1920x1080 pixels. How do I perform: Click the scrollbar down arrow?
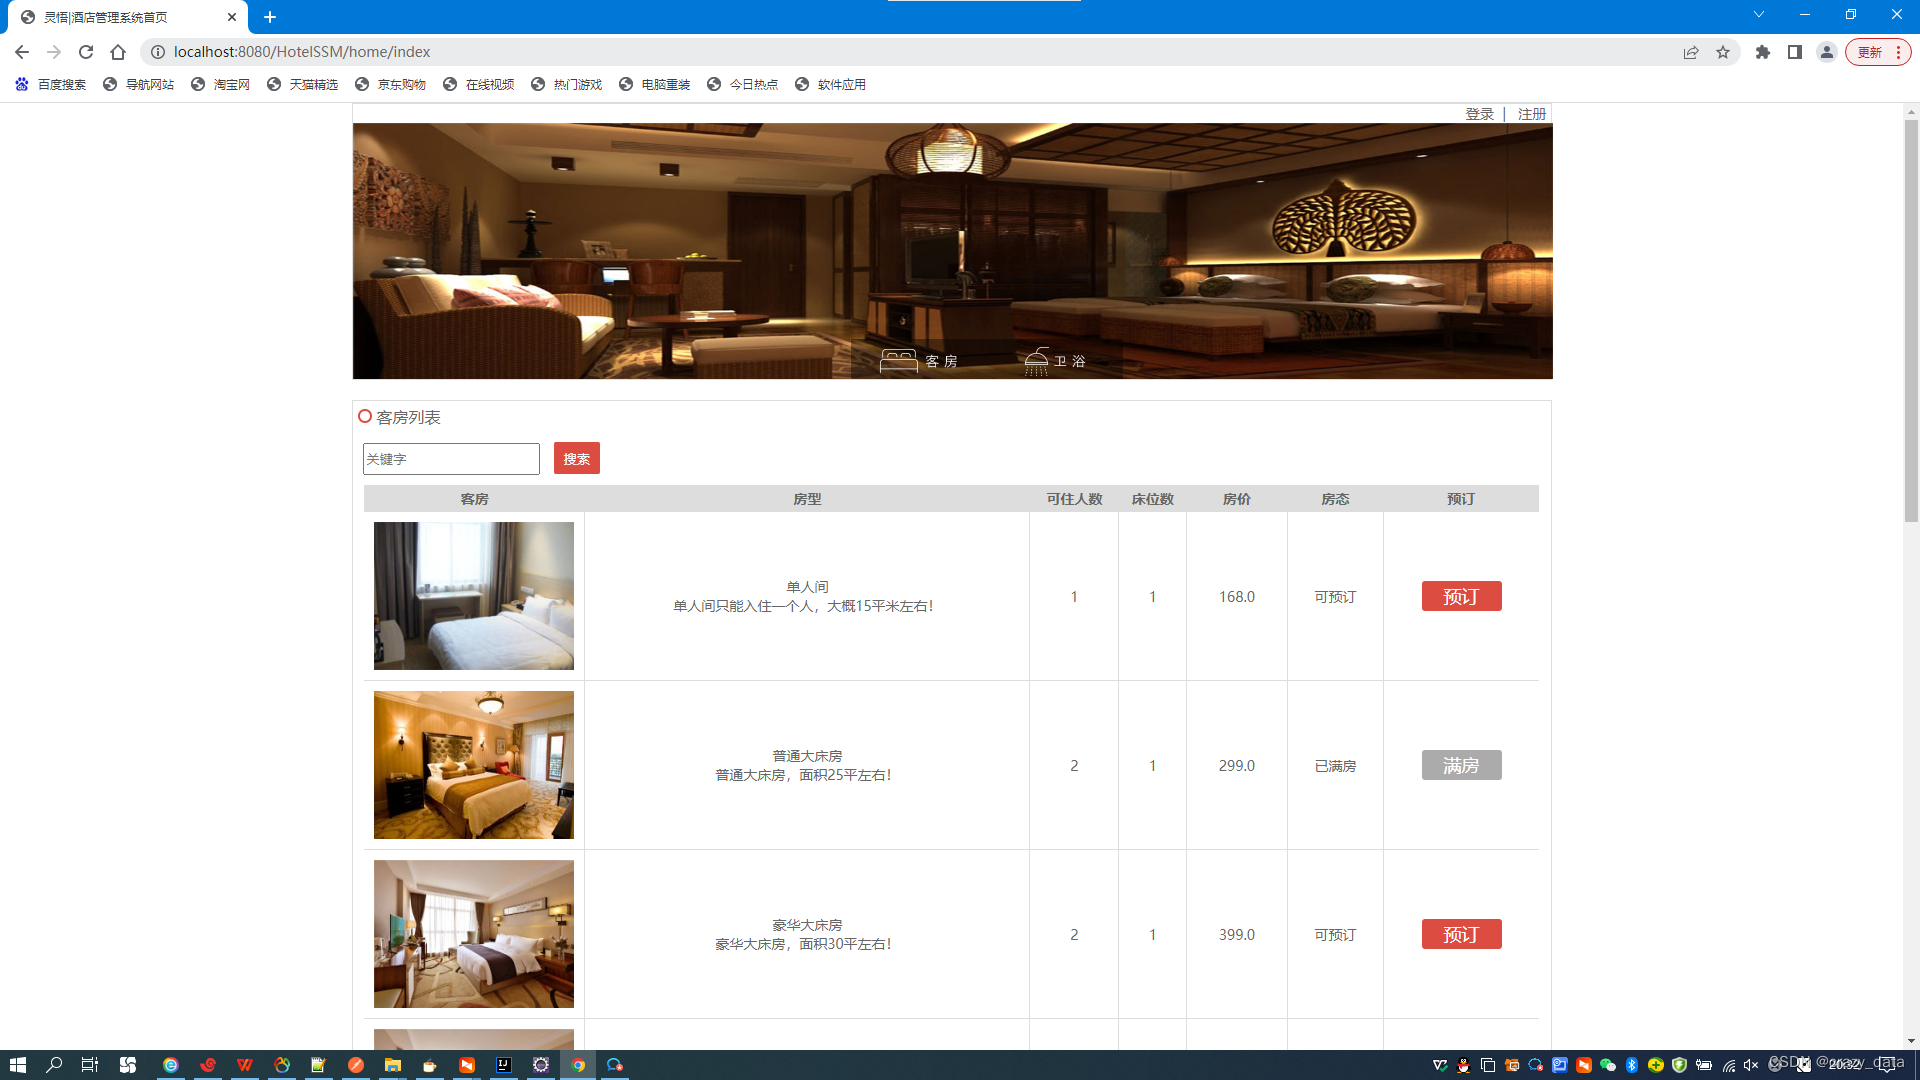pos(1911,1041)
